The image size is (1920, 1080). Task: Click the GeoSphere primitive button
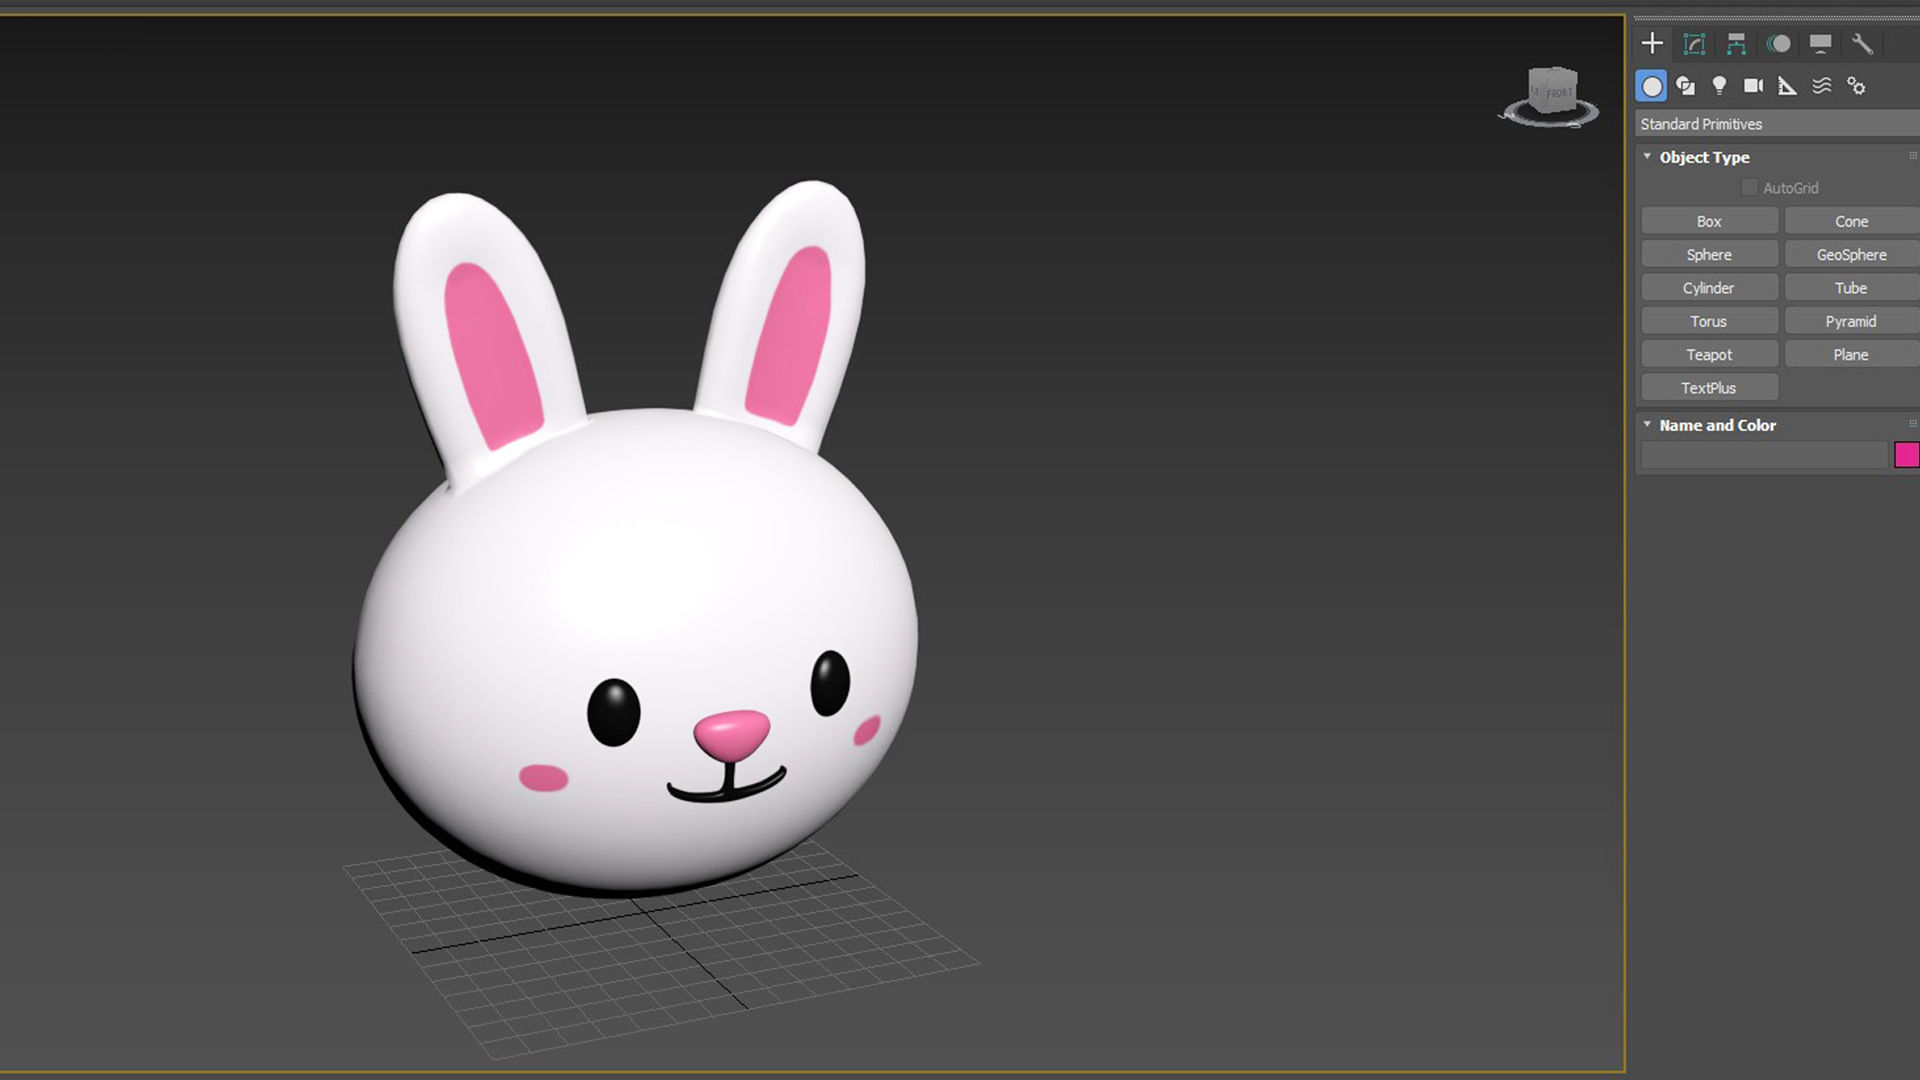[x=1851, y=254]
